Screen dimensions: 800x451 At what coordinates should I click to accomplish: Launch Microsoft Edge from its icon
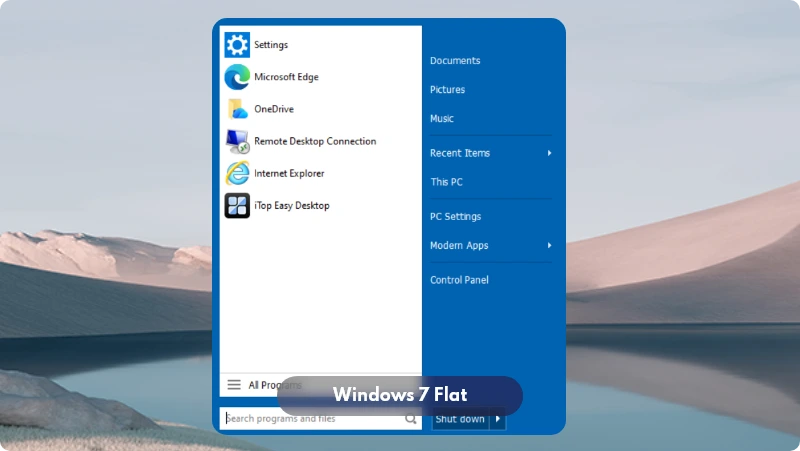237,77
